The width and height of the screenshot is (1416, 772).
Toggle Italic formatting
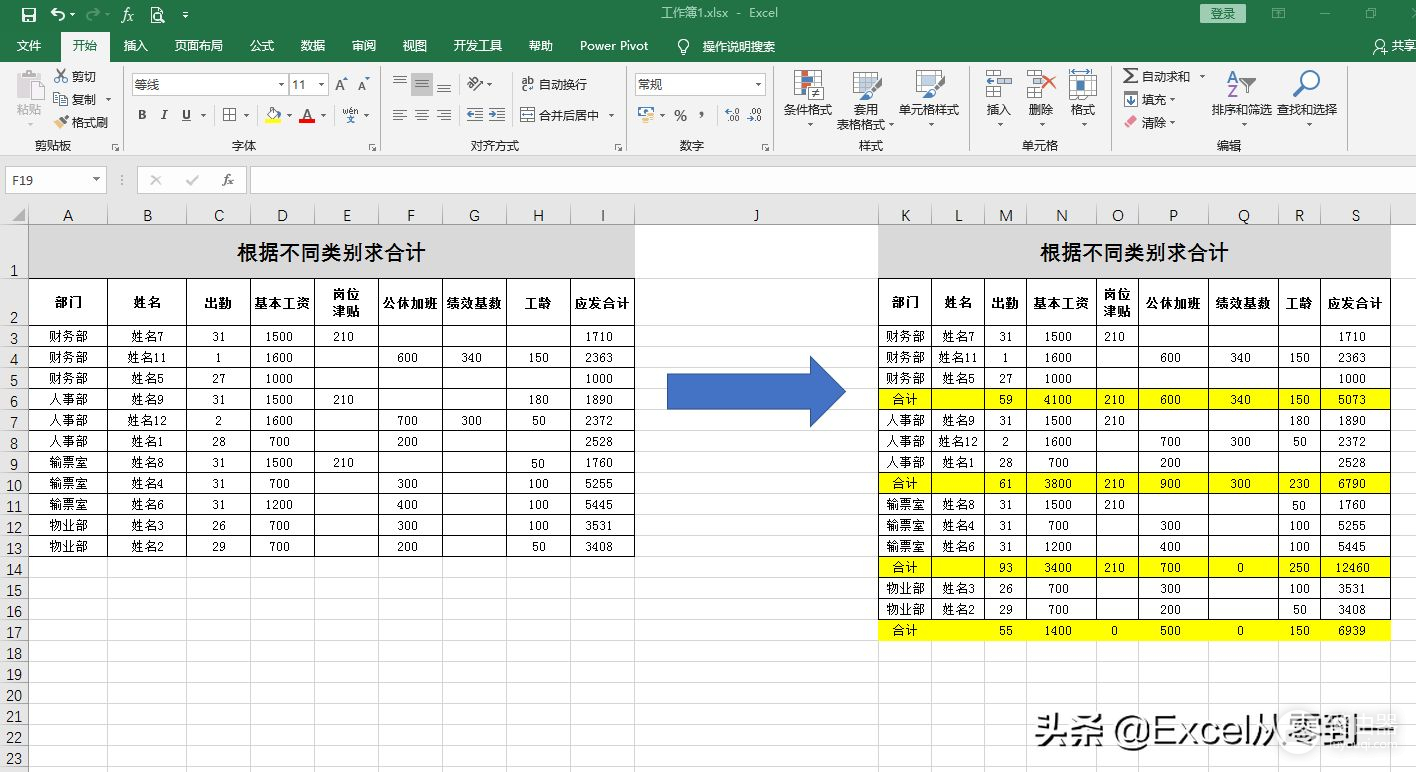point(164,115)
